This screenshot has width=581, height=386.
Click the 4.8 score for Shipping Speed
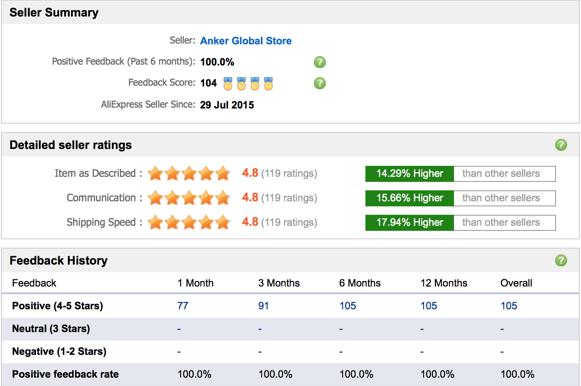(x=250, y=222)
